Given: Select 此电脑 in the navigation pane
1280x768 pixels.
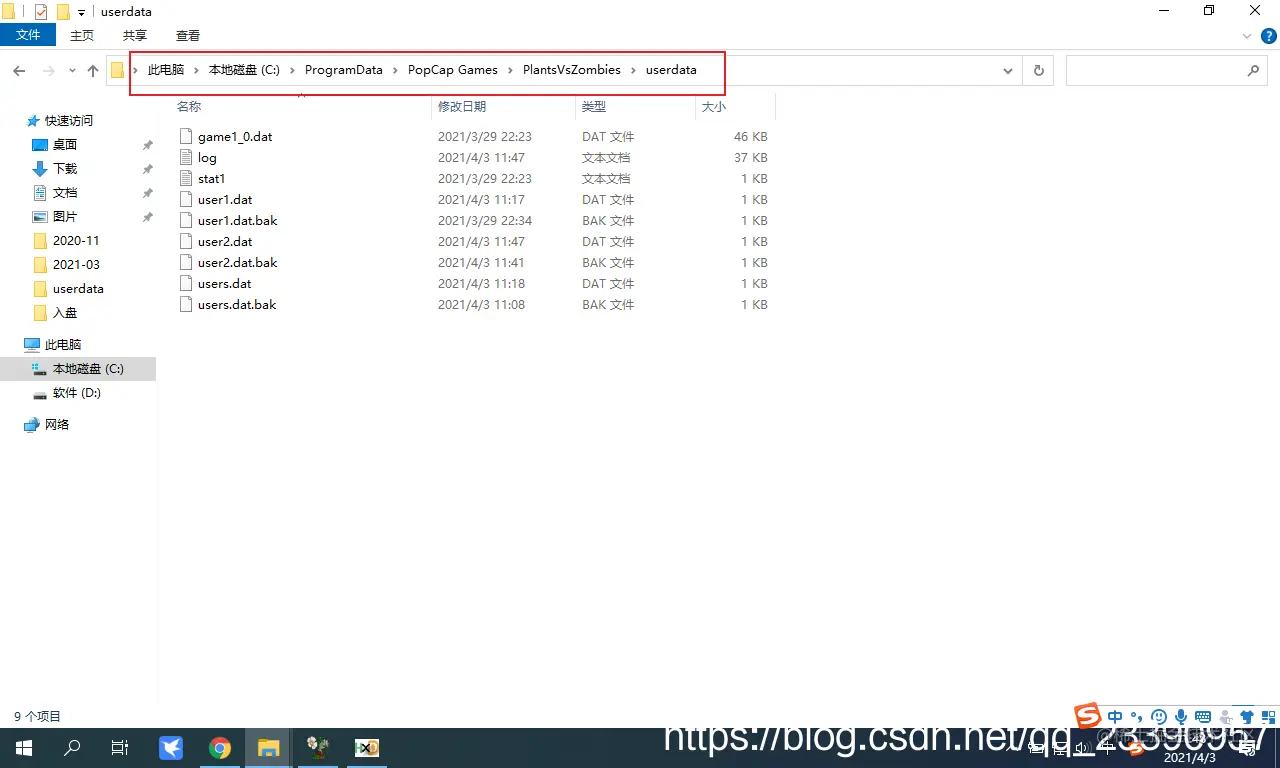Looking at the screenshot, I should [x=63, y=344].
